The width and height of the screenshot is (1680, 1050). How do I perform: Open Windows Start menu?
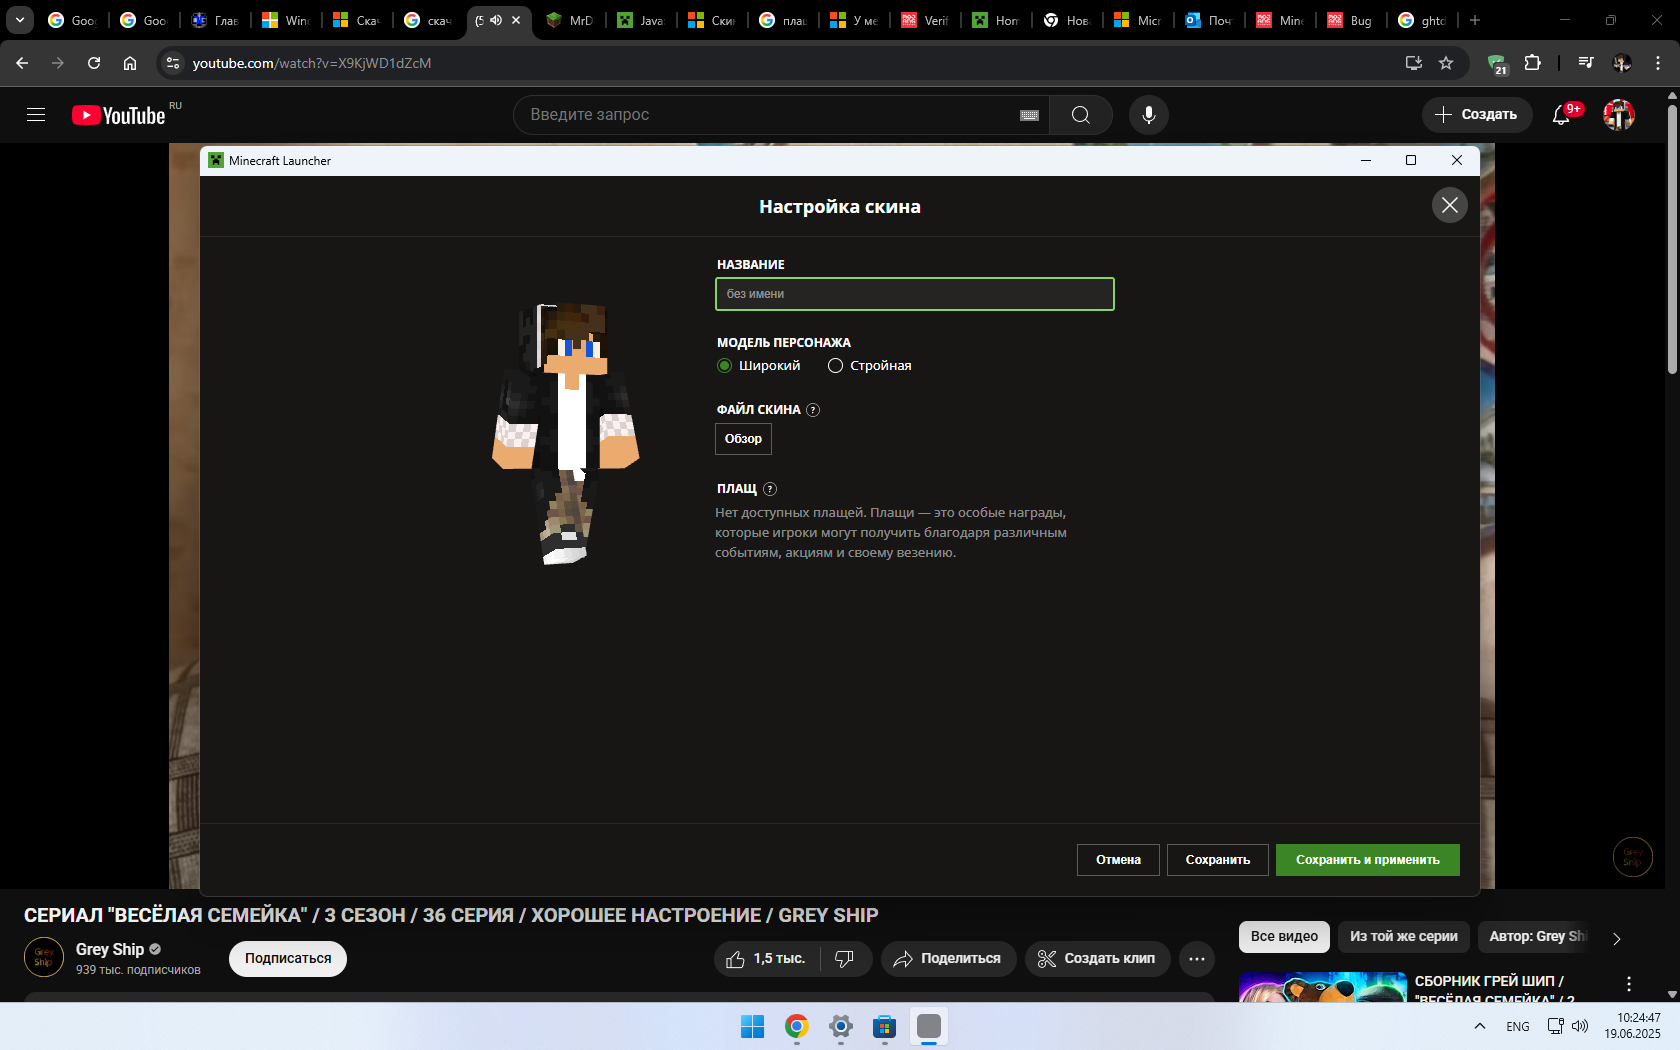coord(752,1027)
